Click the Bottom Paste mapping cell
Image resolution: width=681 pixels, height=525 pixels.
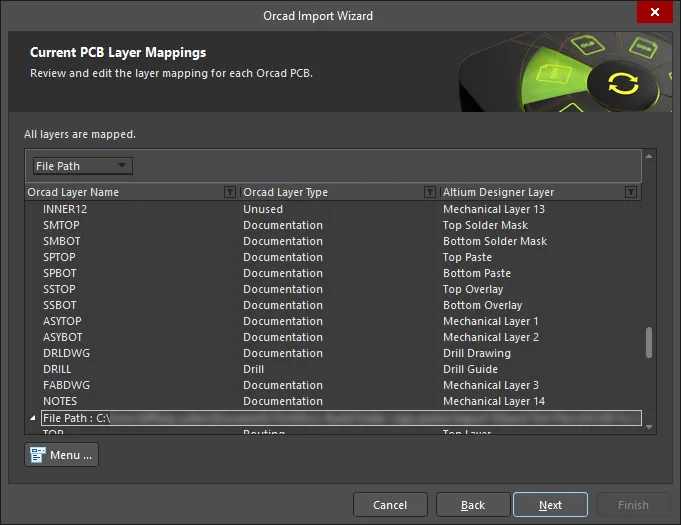click(477, 273)
